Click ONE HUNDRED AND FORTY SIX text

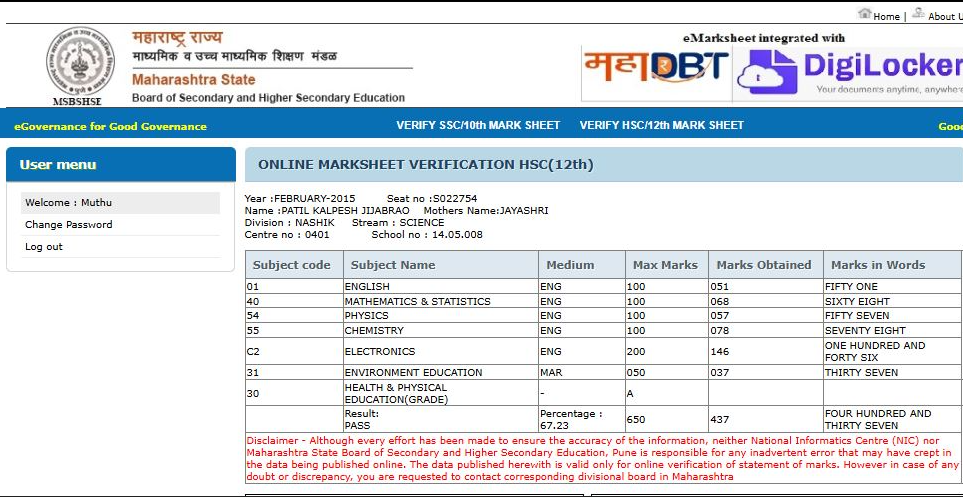875,351
